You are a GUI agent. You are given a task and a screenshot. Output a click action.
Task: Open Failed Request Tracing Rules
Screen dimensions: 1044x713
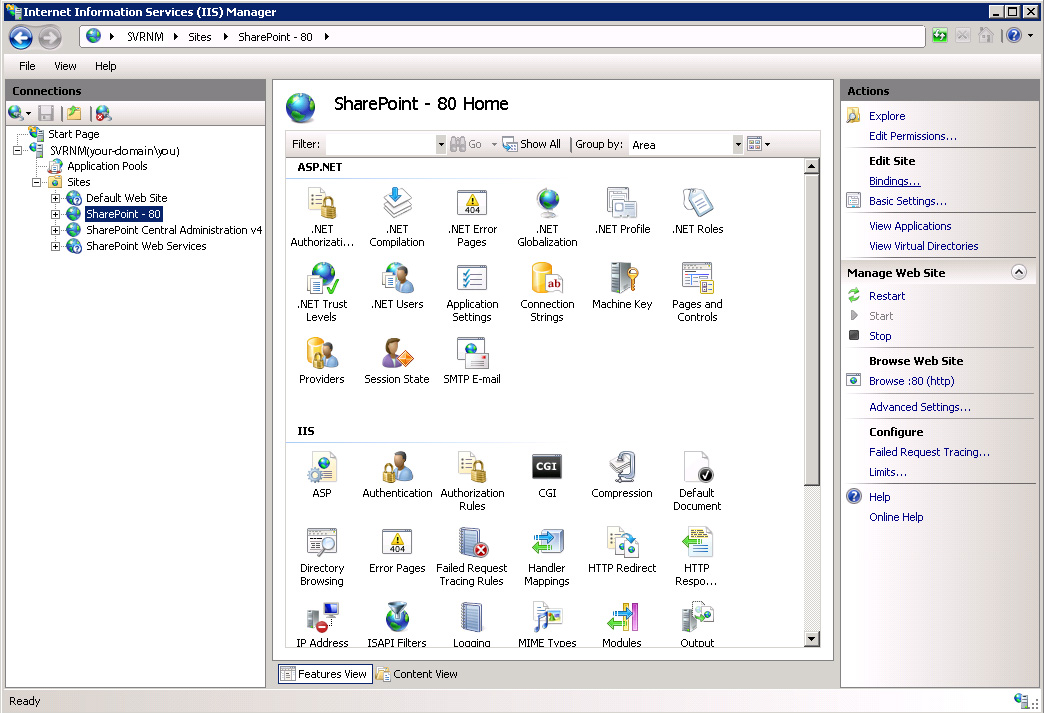472,557
